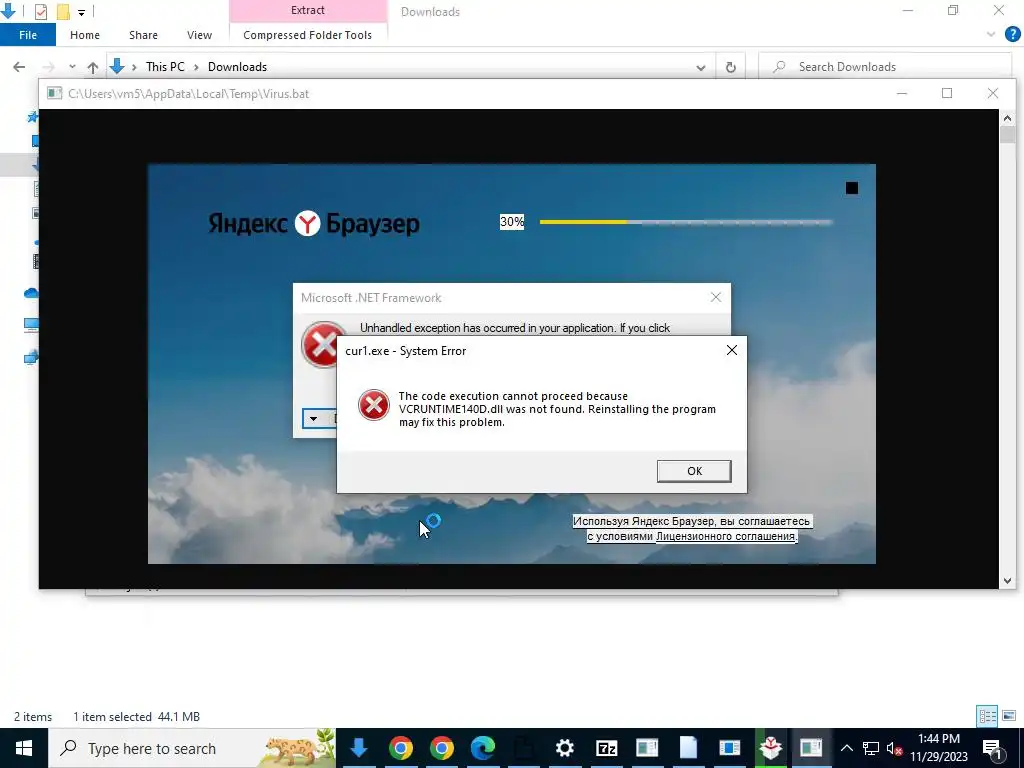Open the notification center icon
This screenshot has height=768, width=1024.
[993, 748]
